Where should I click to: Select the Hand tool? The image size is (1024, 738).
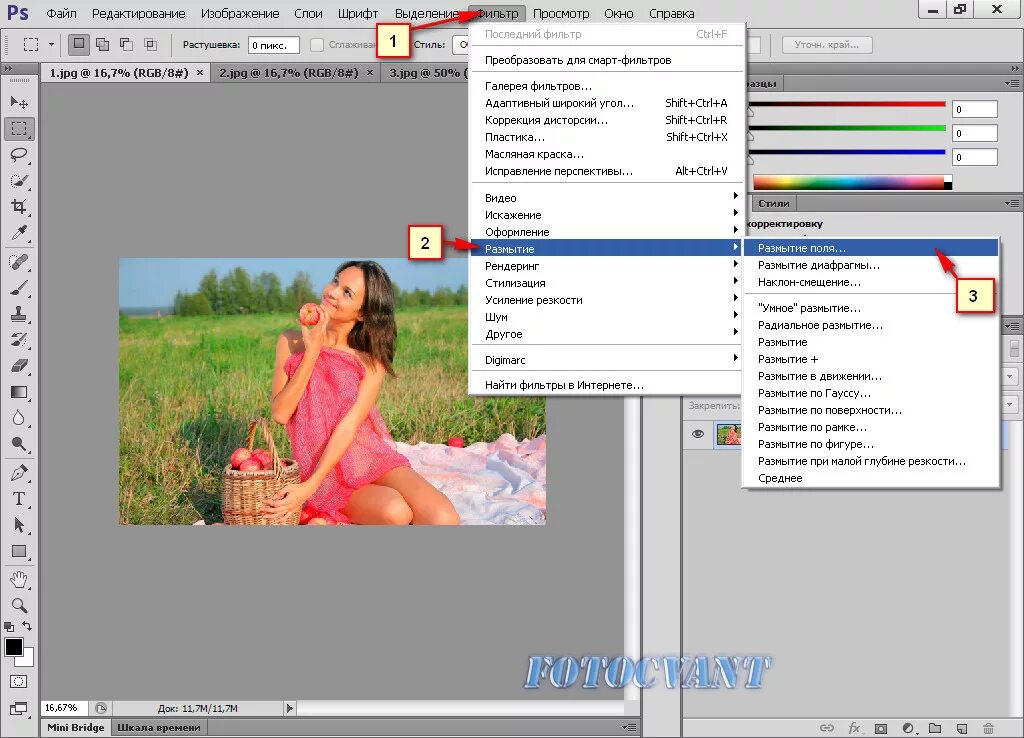tap(19, 579)
